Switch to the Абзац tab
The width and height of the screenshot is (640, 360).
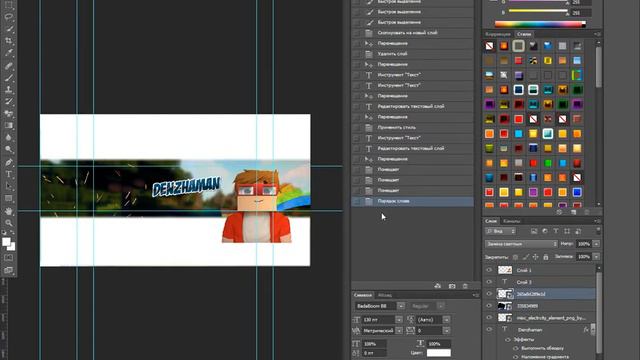coord(384,295)
